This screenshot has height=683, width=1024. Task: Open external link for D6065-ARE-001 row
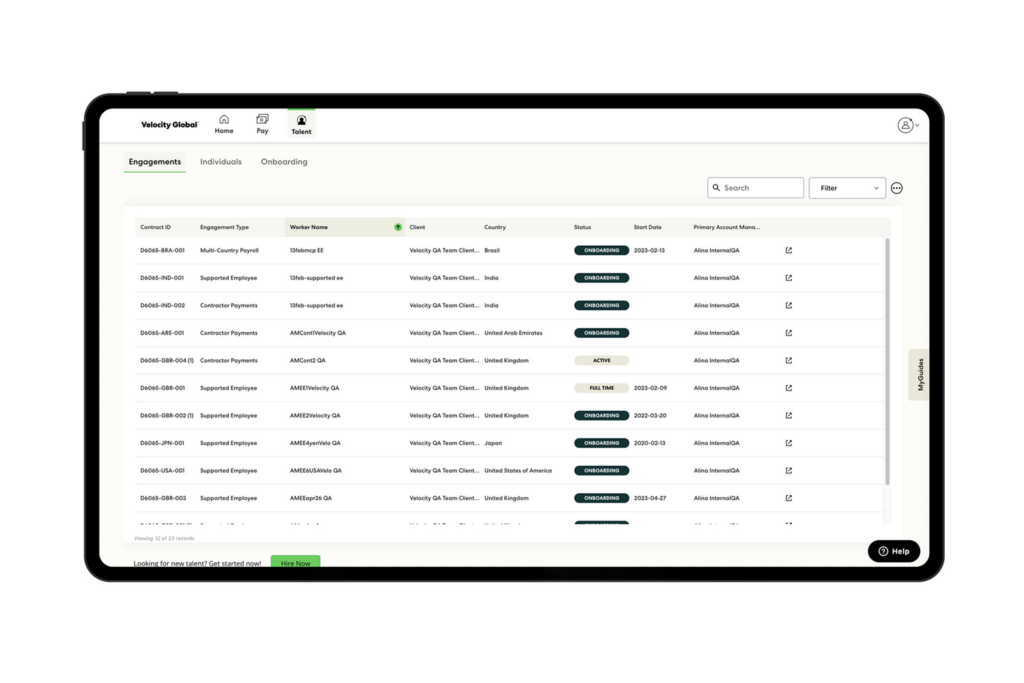[x=789, y=333]
